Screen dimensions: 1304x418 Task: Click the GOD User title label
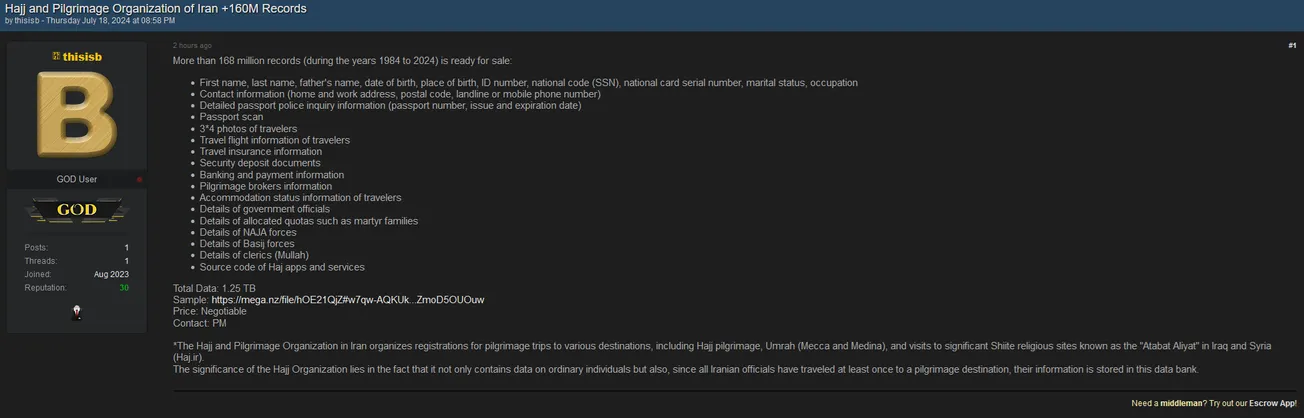[x=77, y=179]
